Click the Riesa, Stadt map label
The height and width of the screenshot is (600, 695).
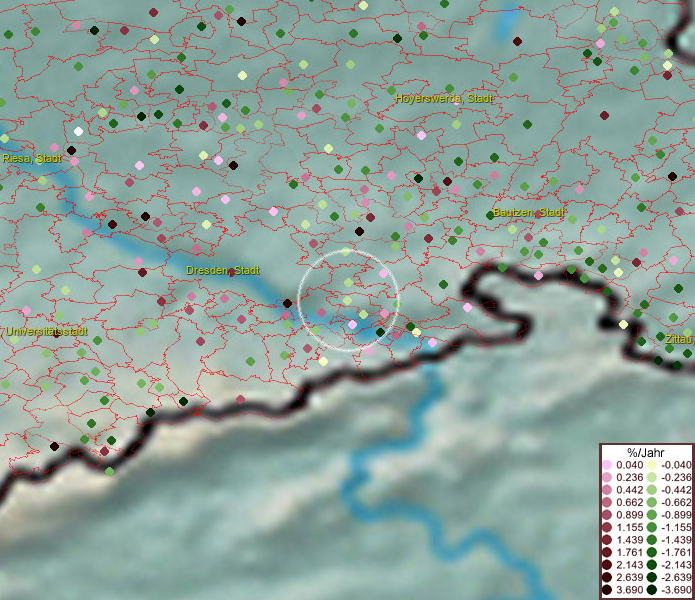coord(31,158)
